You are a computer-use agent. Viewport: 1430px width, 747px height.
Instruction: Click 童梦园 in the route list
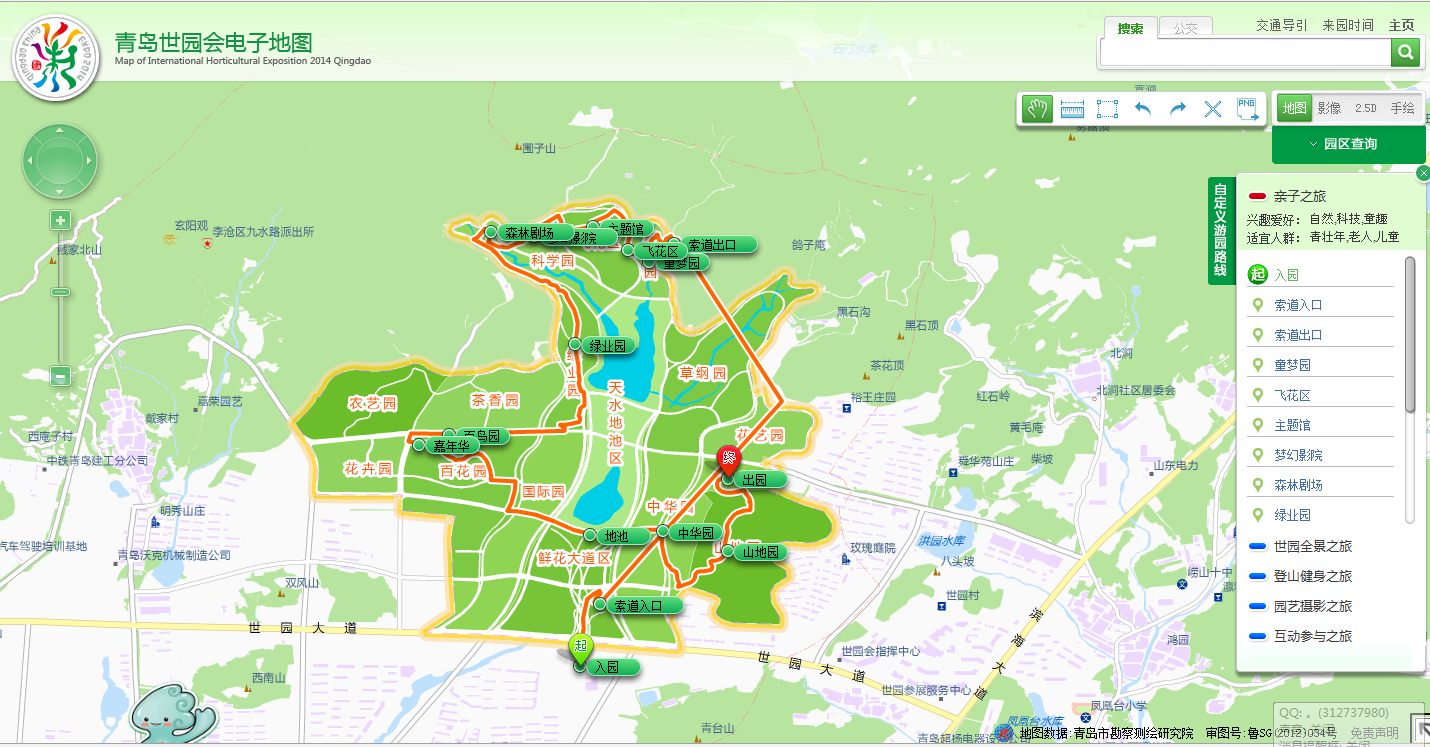pos(1292,365)
